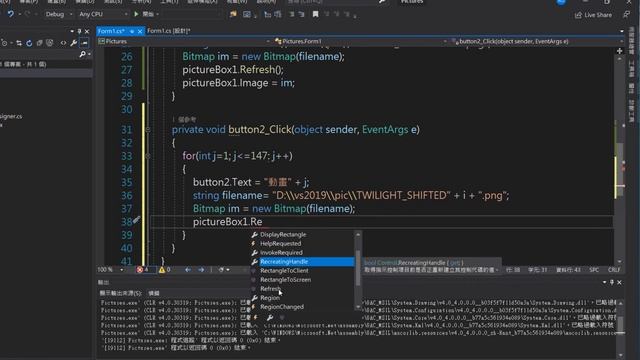Click the references CodeLens above button2_Click
Image resolution: width=640 pixels, height=360 pixels.
184,120
